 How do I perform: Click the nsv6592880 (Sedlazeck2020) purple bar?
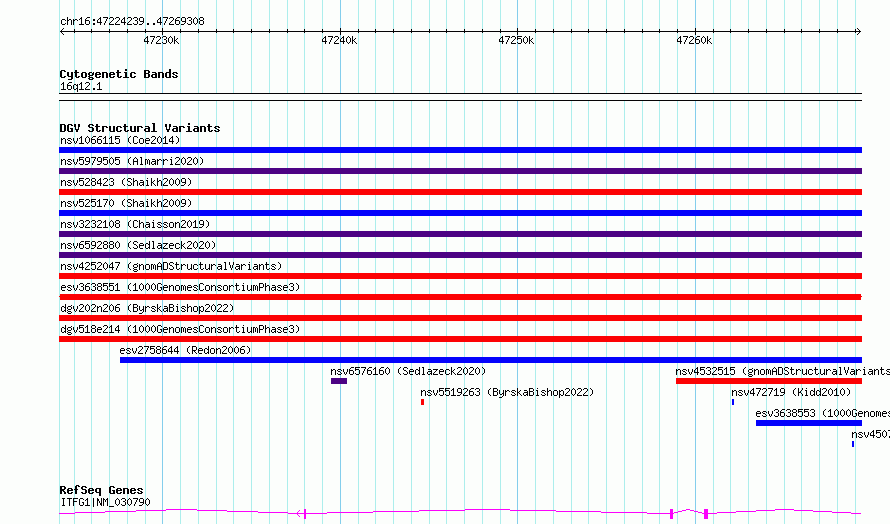pos(460,255)
